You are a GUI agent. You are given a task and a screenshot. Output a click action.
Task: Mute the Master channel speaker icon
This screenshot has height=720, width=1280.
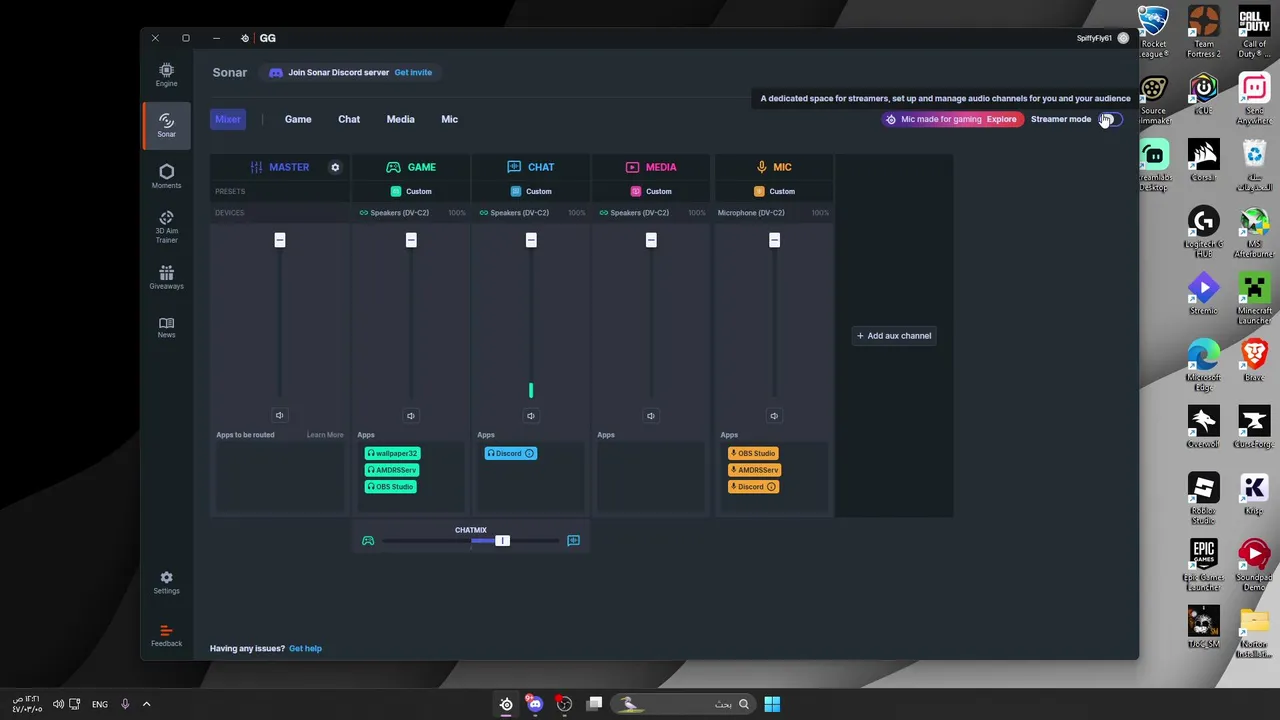[x=279, y=415]
